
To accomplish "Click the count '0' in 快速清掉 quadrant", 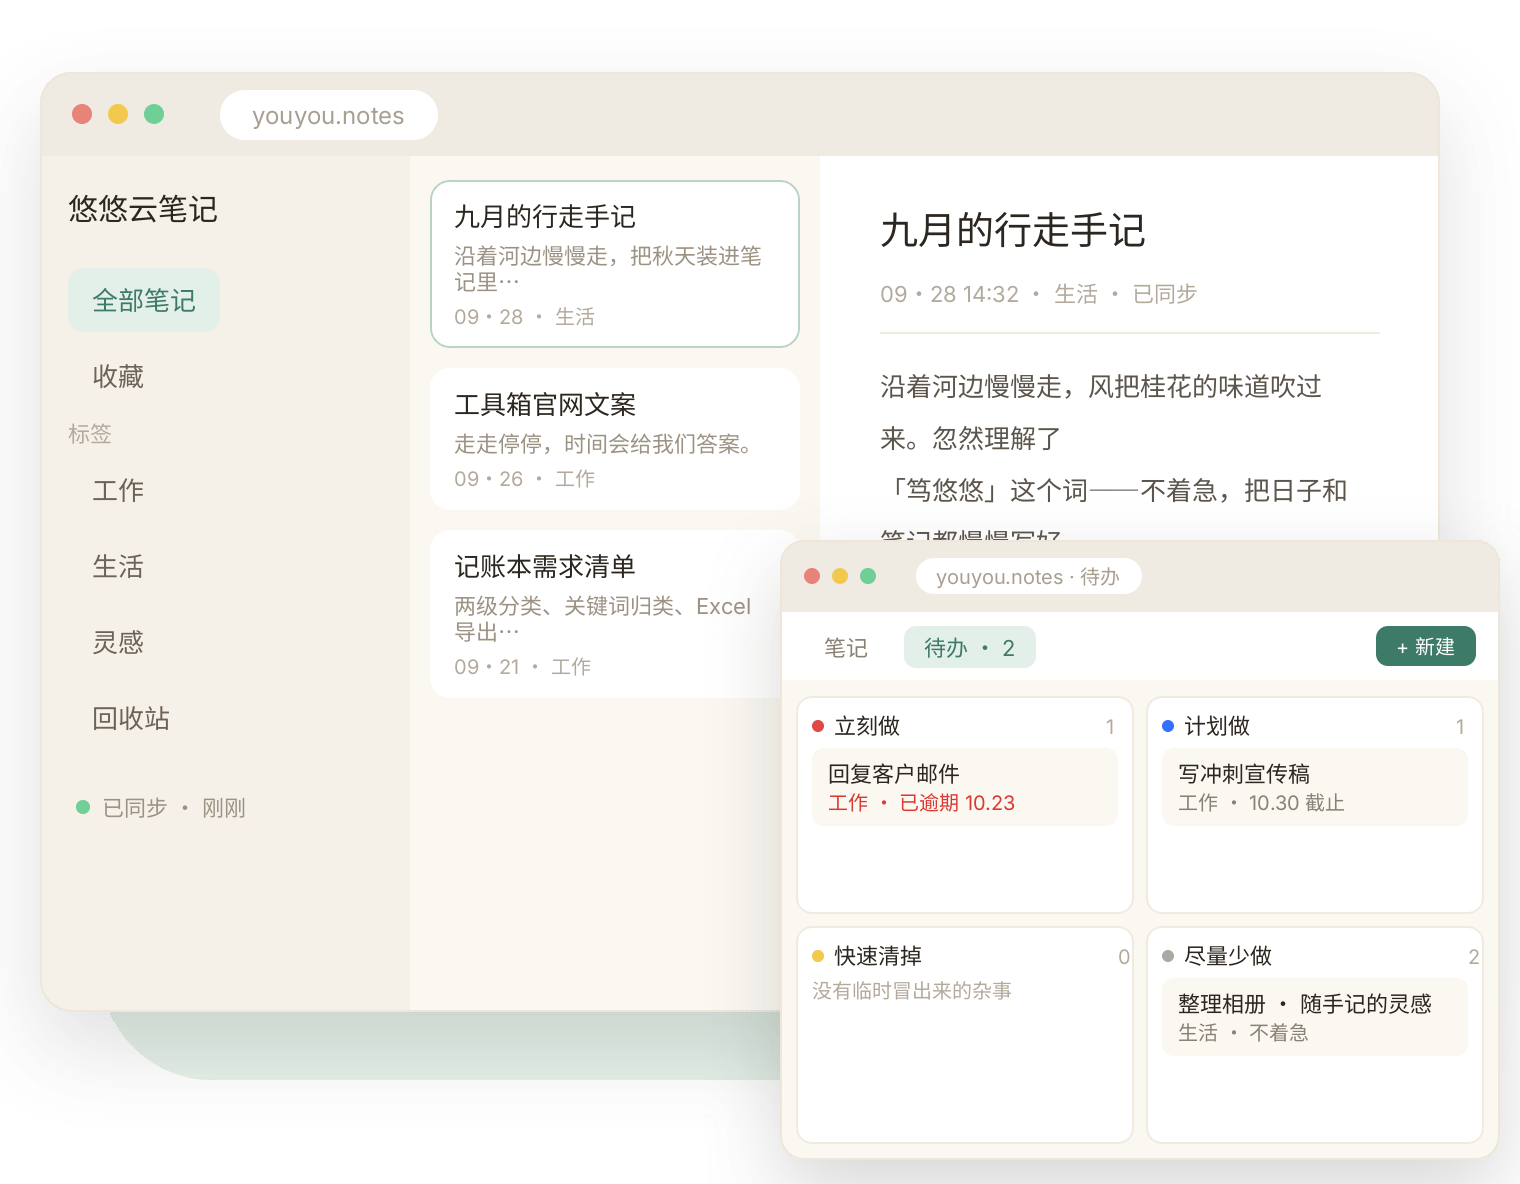I will (x=1124, y=957).
